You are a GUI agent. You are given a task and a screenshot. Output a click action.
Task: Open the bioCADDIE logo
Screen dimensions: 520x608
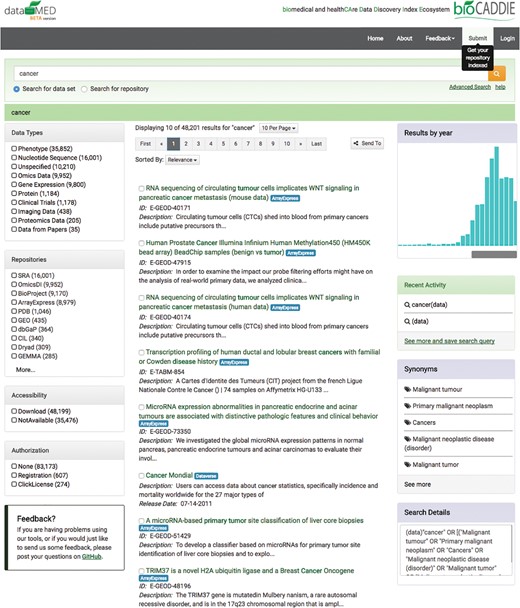[484, 9]
